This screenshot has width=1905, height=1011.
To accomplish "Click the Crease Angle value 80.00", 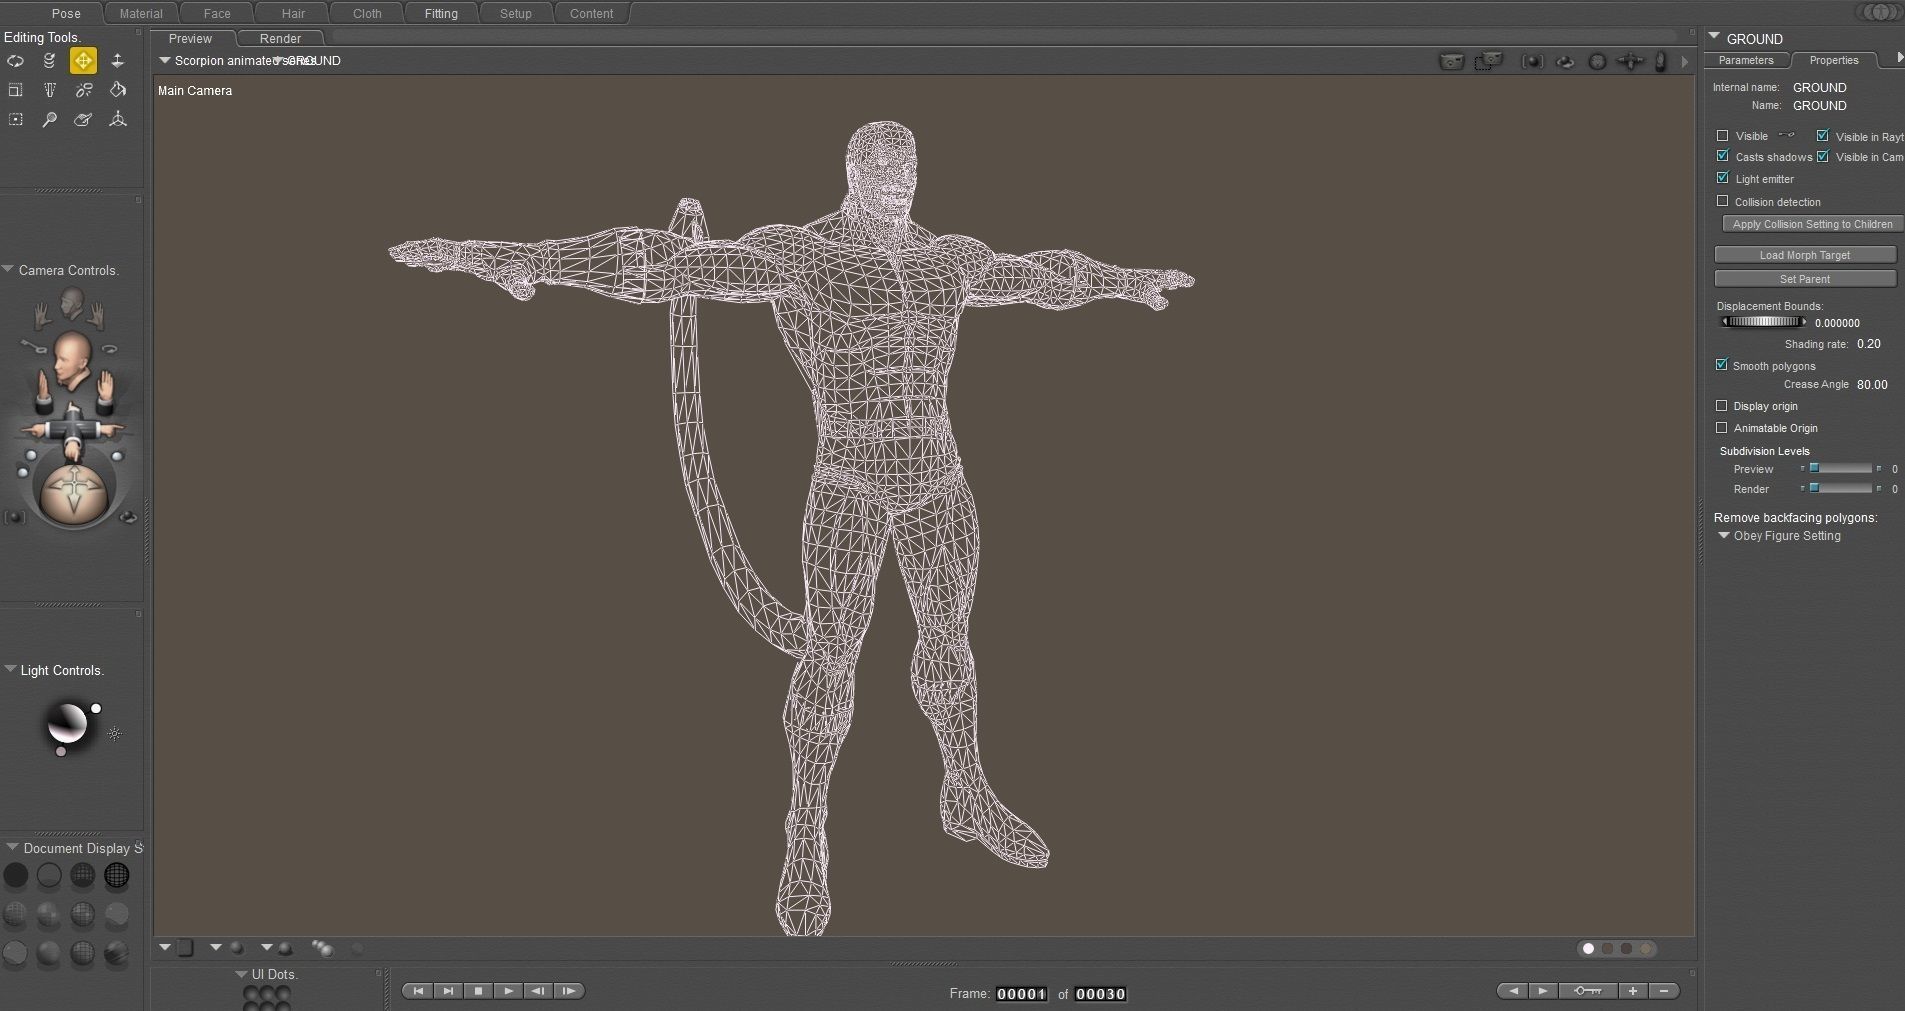I will point(1872,384).
